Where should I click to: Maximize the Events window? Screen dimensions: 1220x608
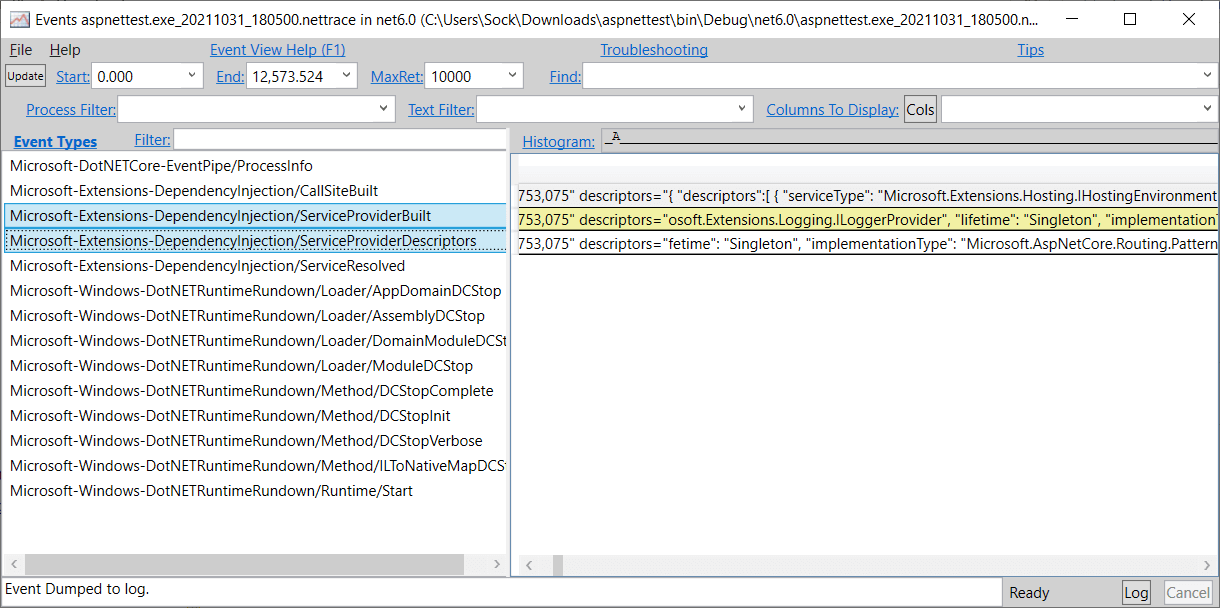[1130, 19]
